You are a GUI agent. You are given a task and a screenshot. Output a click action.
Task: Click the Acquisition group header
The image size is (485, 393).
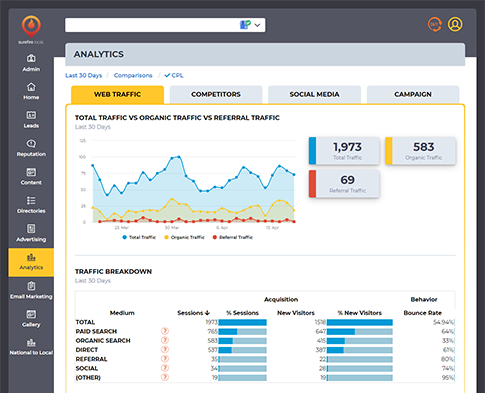281,299
